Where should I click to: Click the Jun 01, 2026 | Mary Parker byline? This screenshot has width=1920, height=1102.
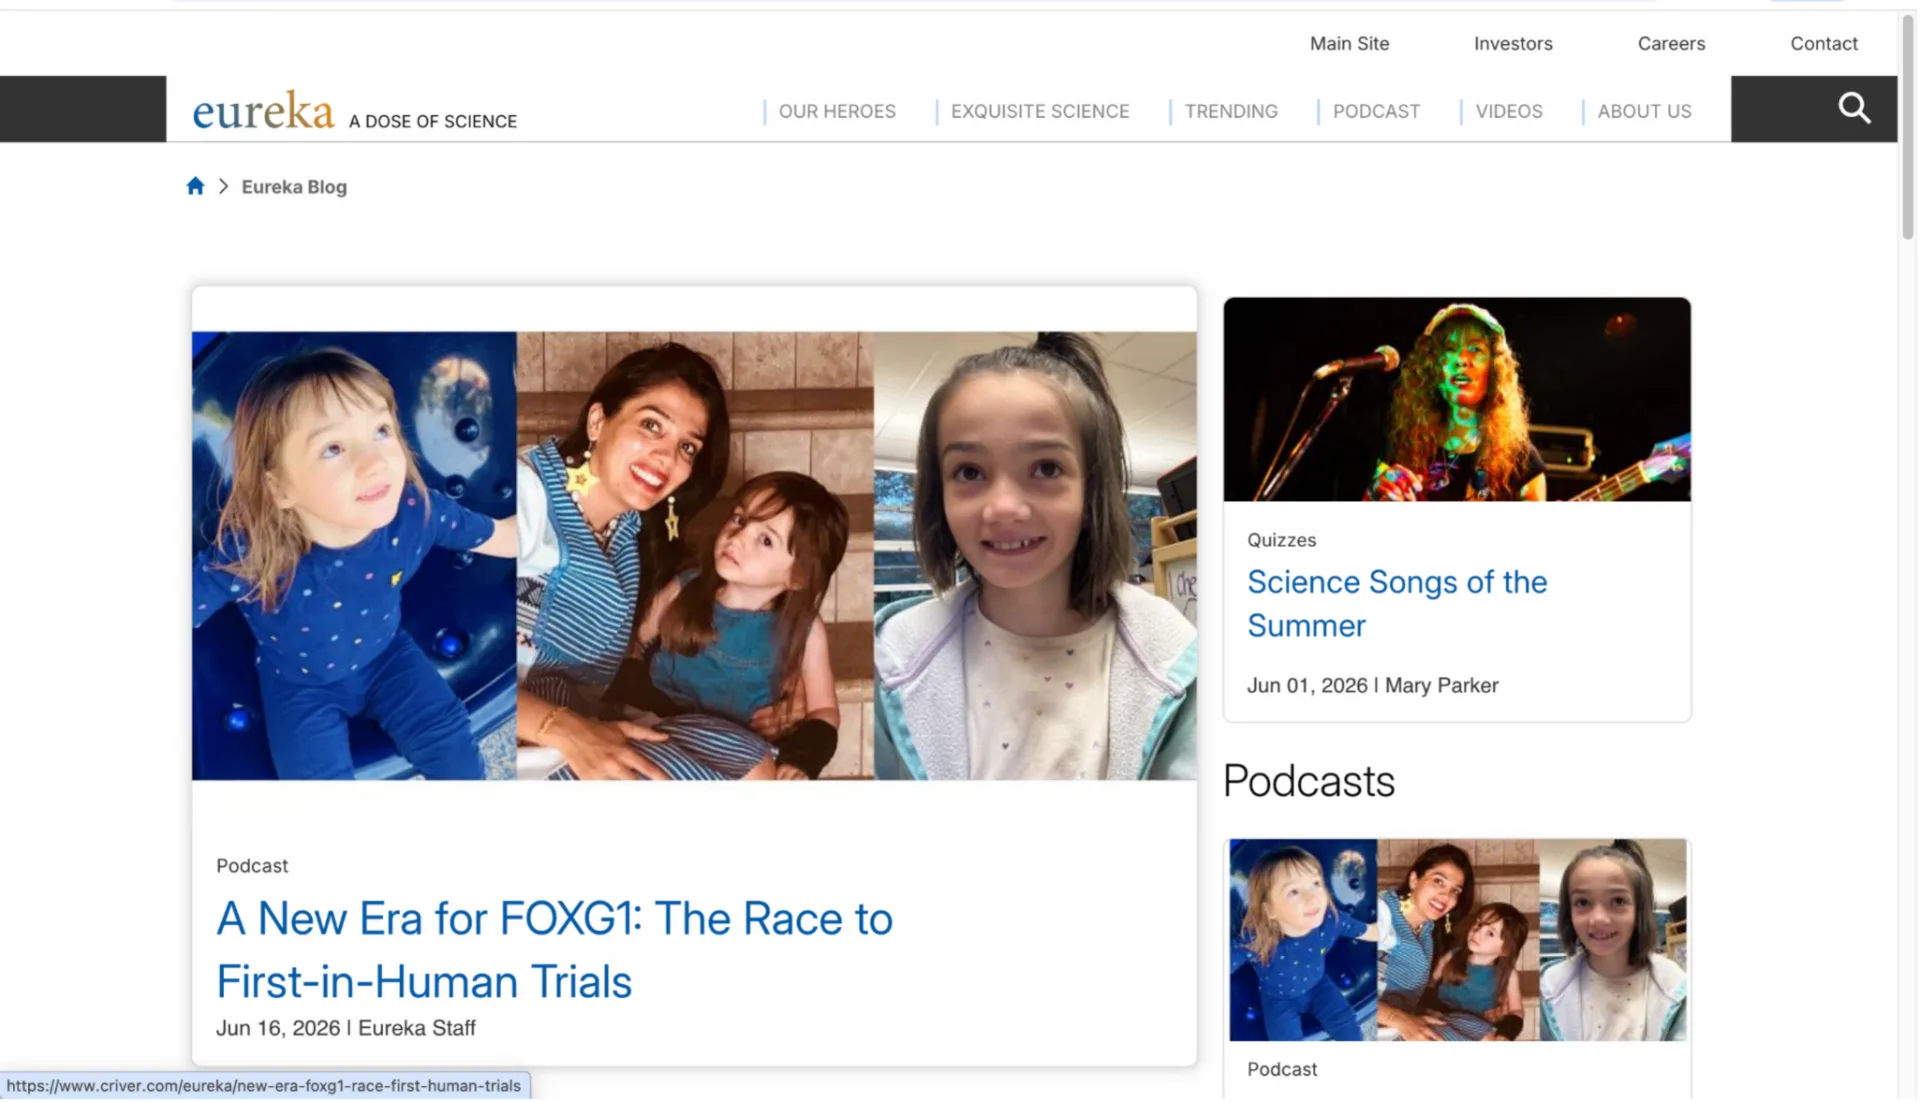(1374, 686)
